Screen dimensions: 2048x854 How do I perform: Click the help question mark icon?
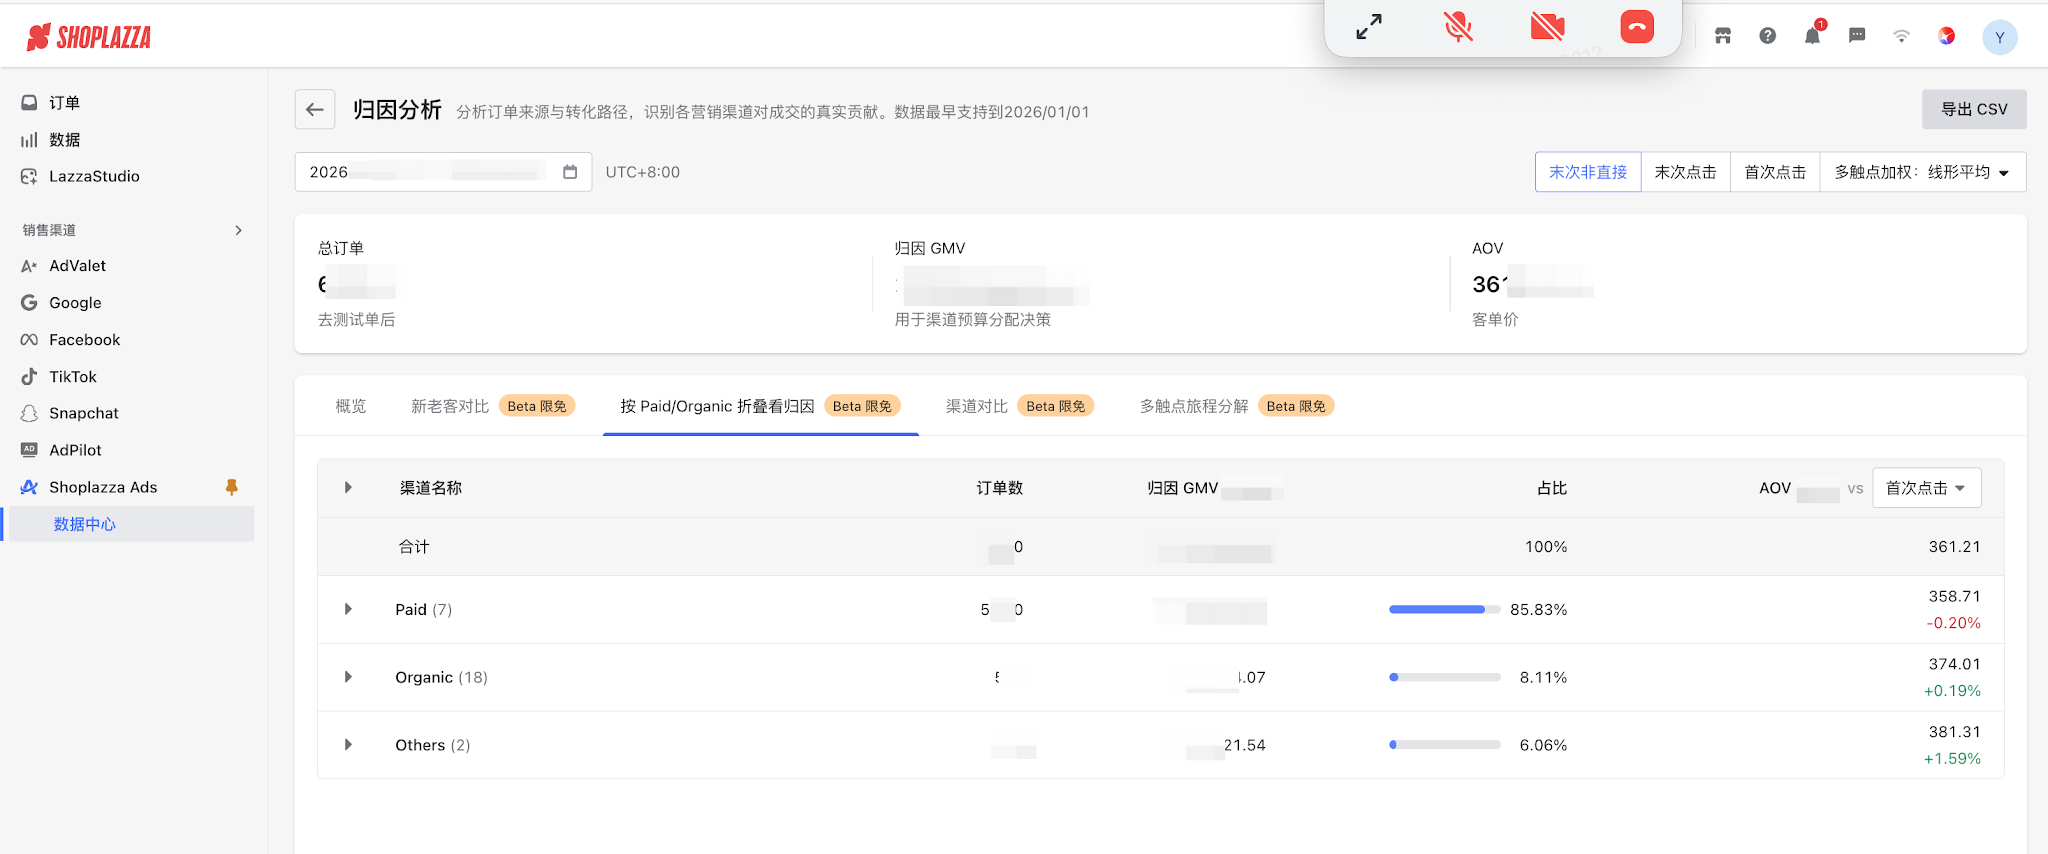(x=1767, y=36)
